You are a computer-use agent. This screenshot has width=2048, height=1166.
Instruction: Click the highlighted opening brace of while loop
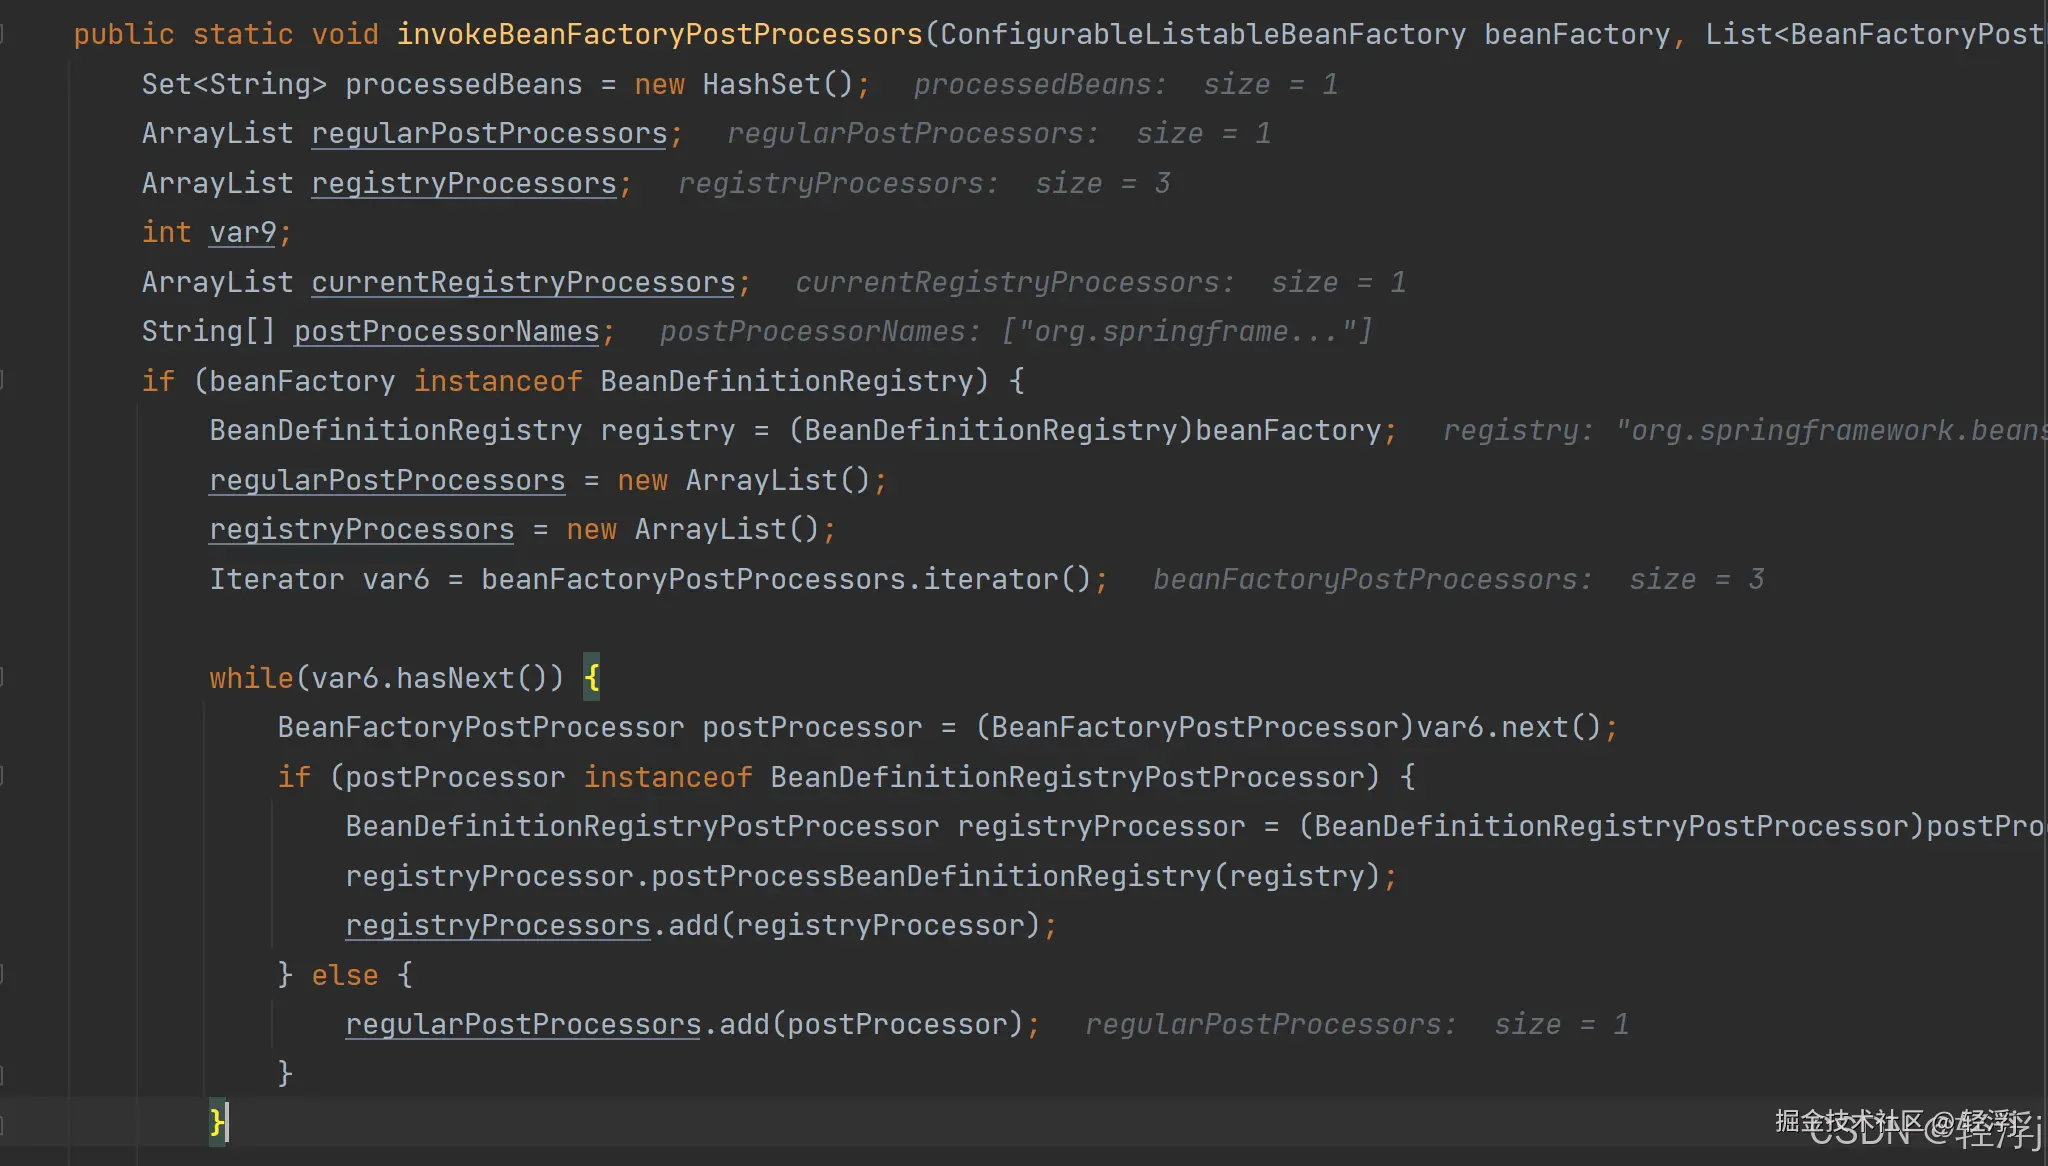(592, 678)
